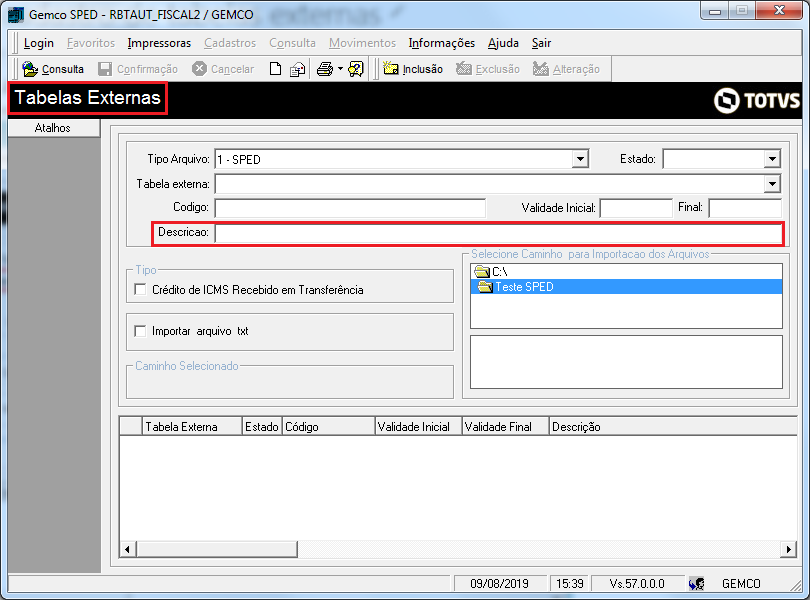810x600 pixels.
Task: Click the Validade Final column header
Action: 505,426
